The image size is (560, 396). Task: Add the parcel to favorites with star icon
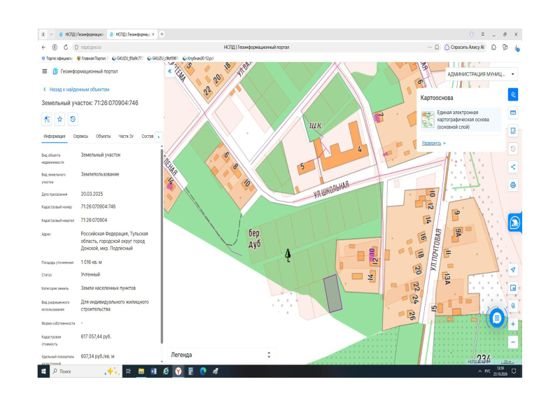point(60,119)
